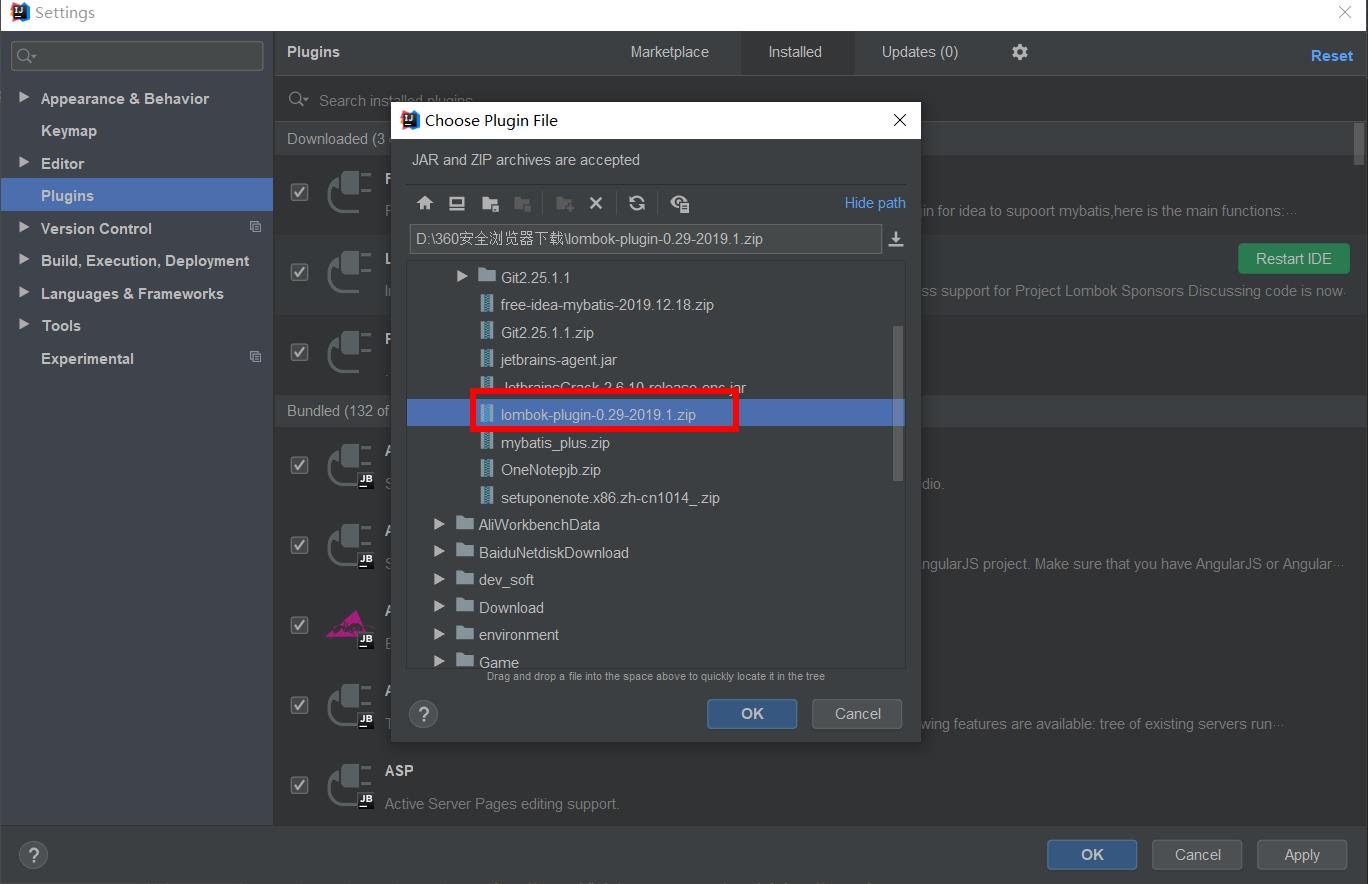
Task: Click Apply in Settings window
Action: click(x=1302, y=855)
